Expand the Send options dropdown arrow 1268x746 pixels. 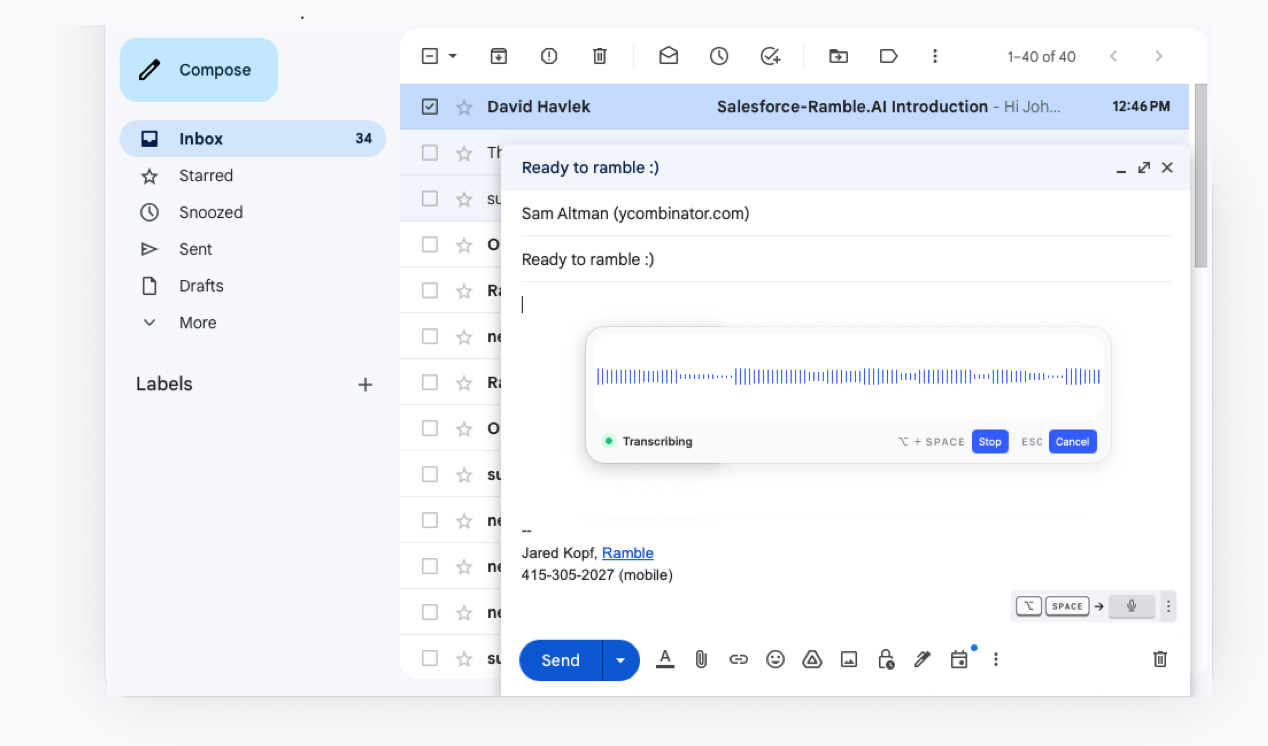point(621,660)
